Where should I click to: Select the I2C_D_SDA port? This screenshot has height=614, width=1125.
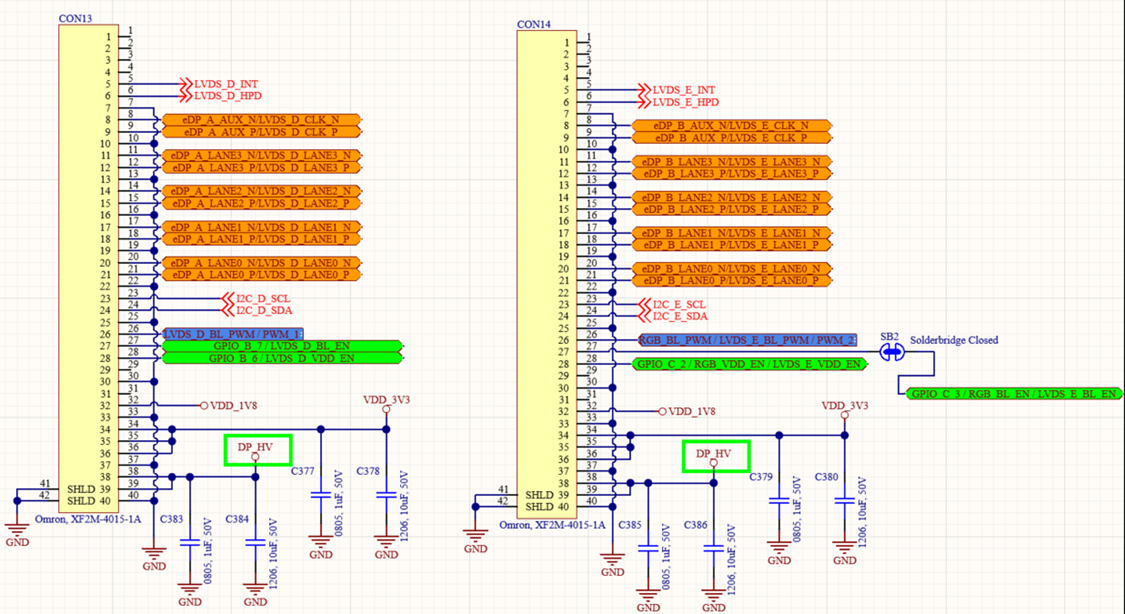click(256, 311)
